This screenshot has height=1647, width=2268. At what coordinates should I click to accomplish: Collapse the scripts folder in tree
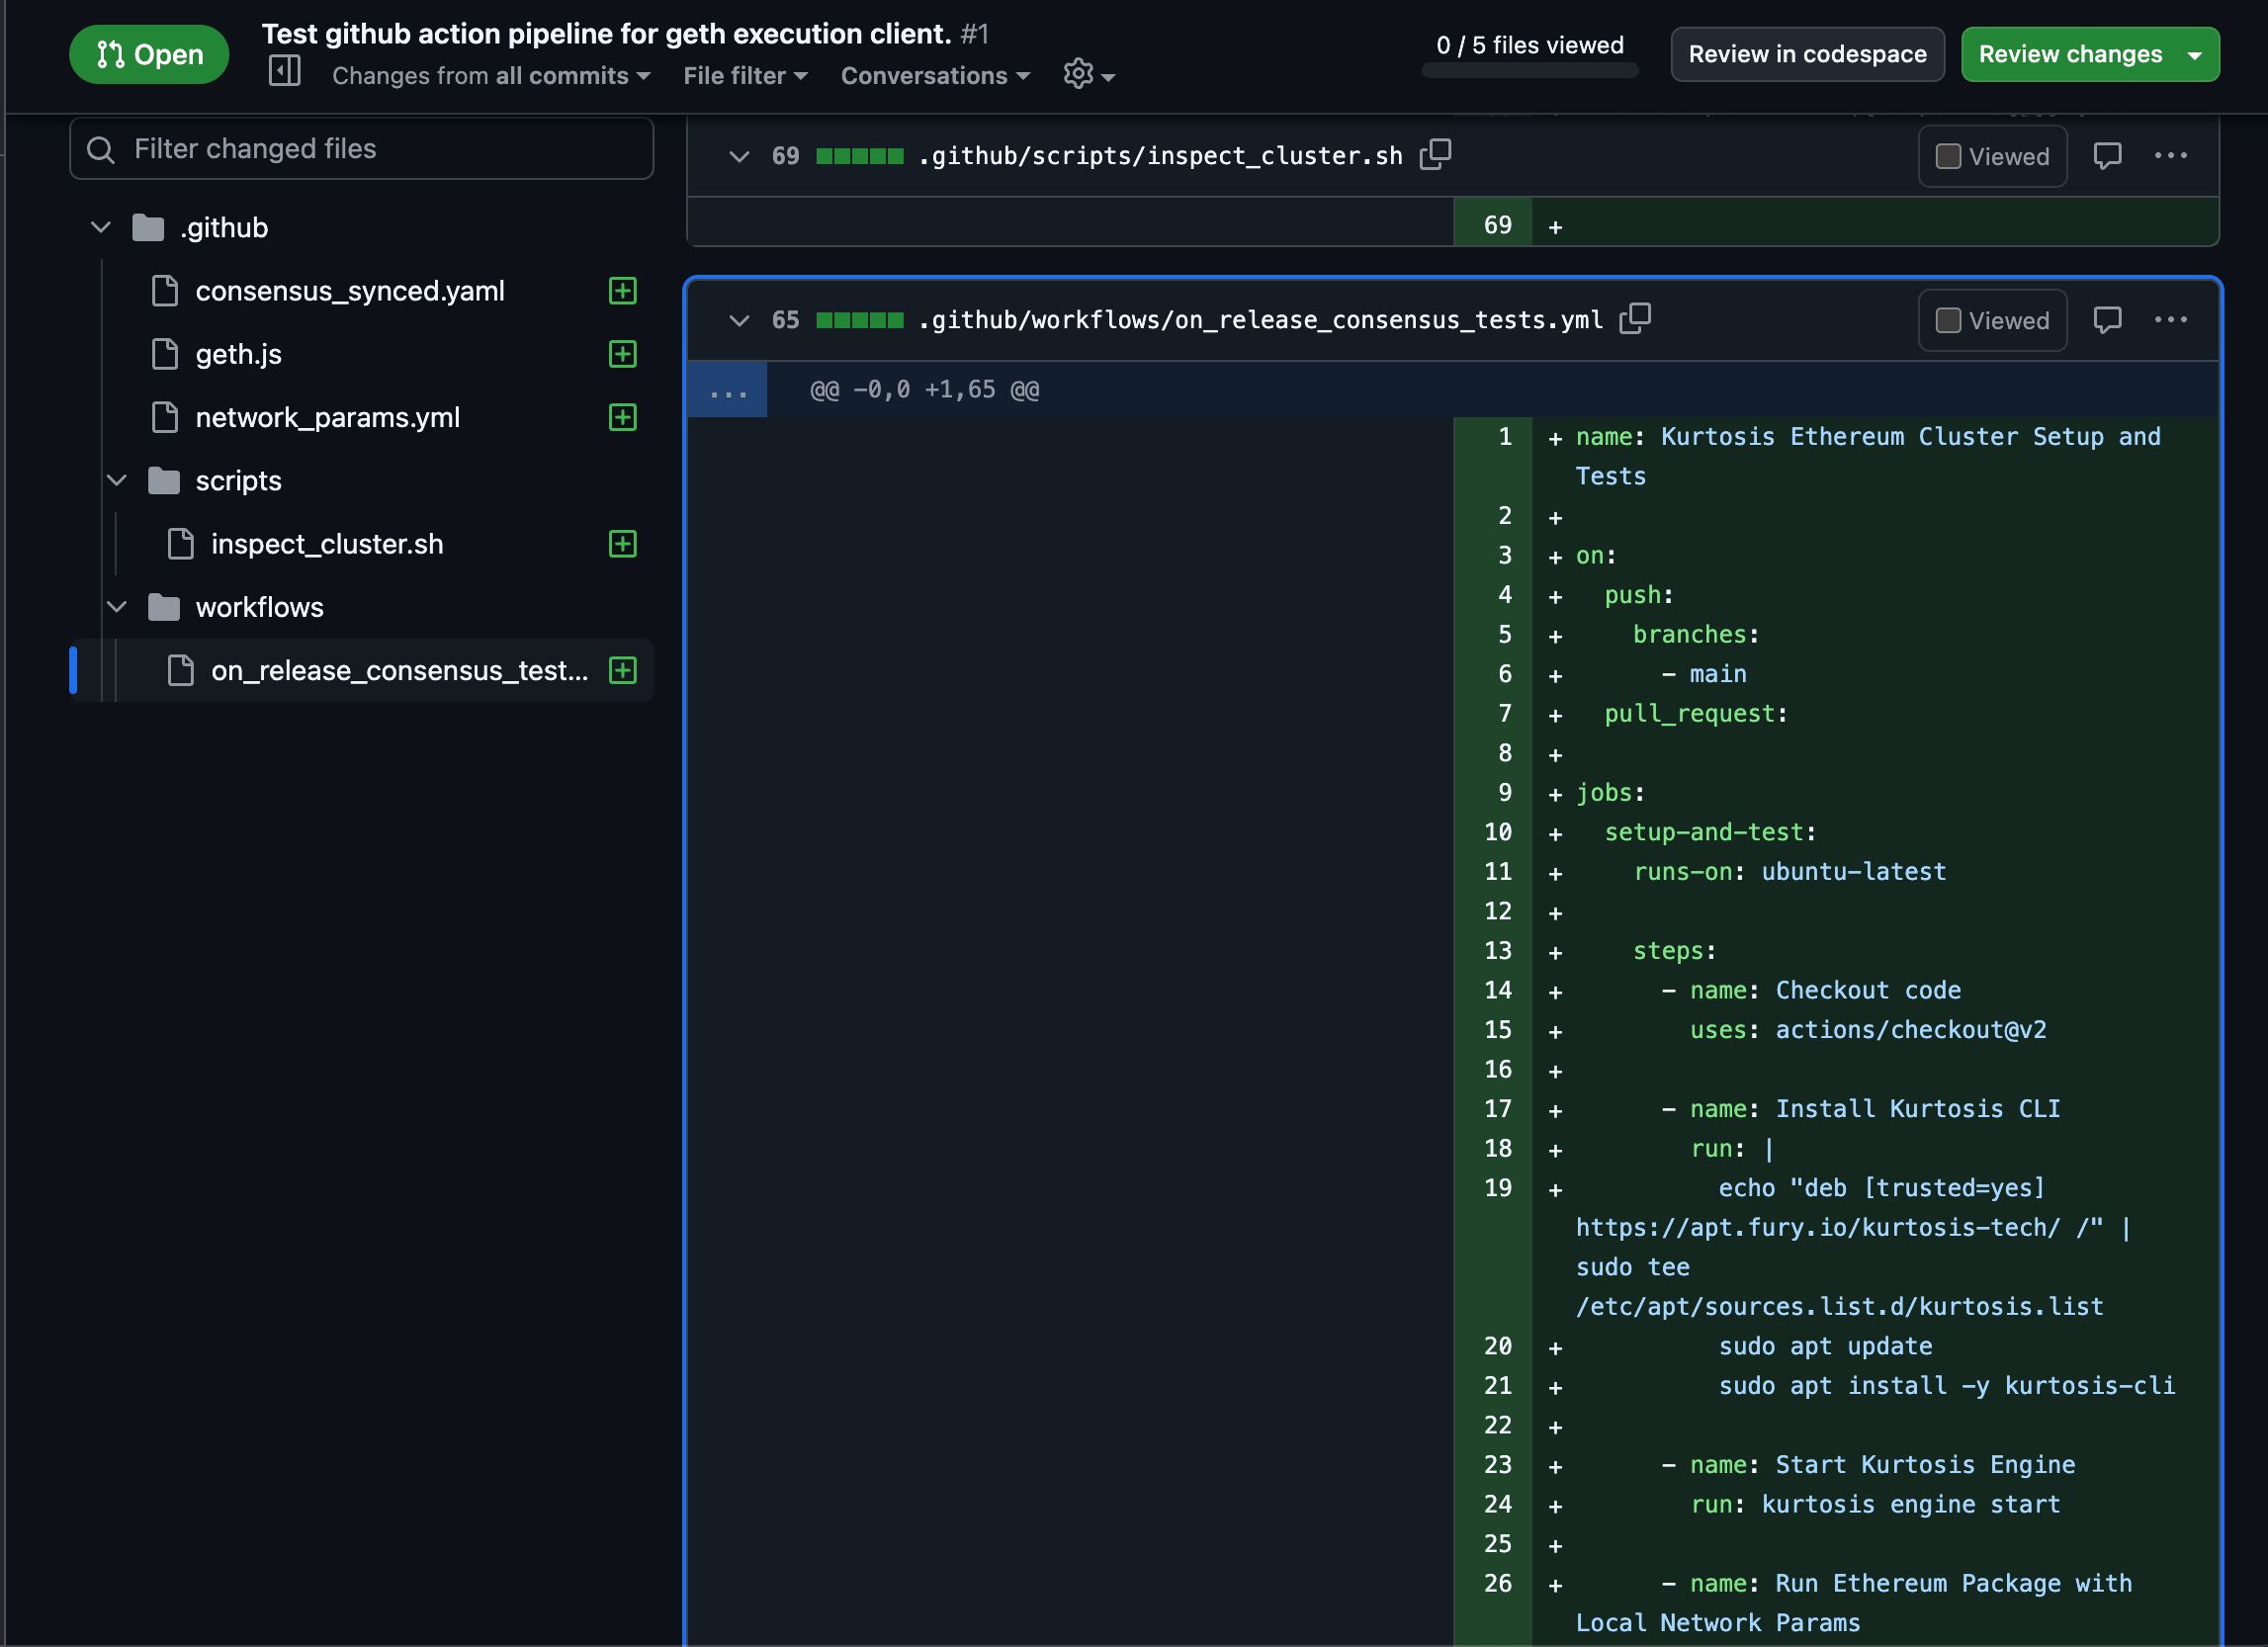116,480
